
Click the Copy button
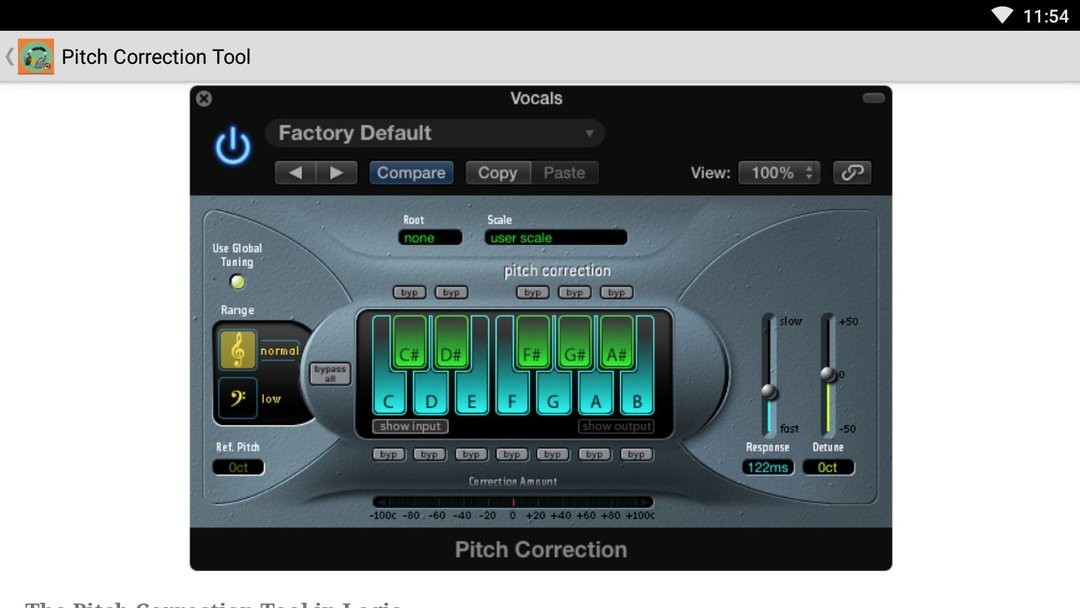pos(497,172)
